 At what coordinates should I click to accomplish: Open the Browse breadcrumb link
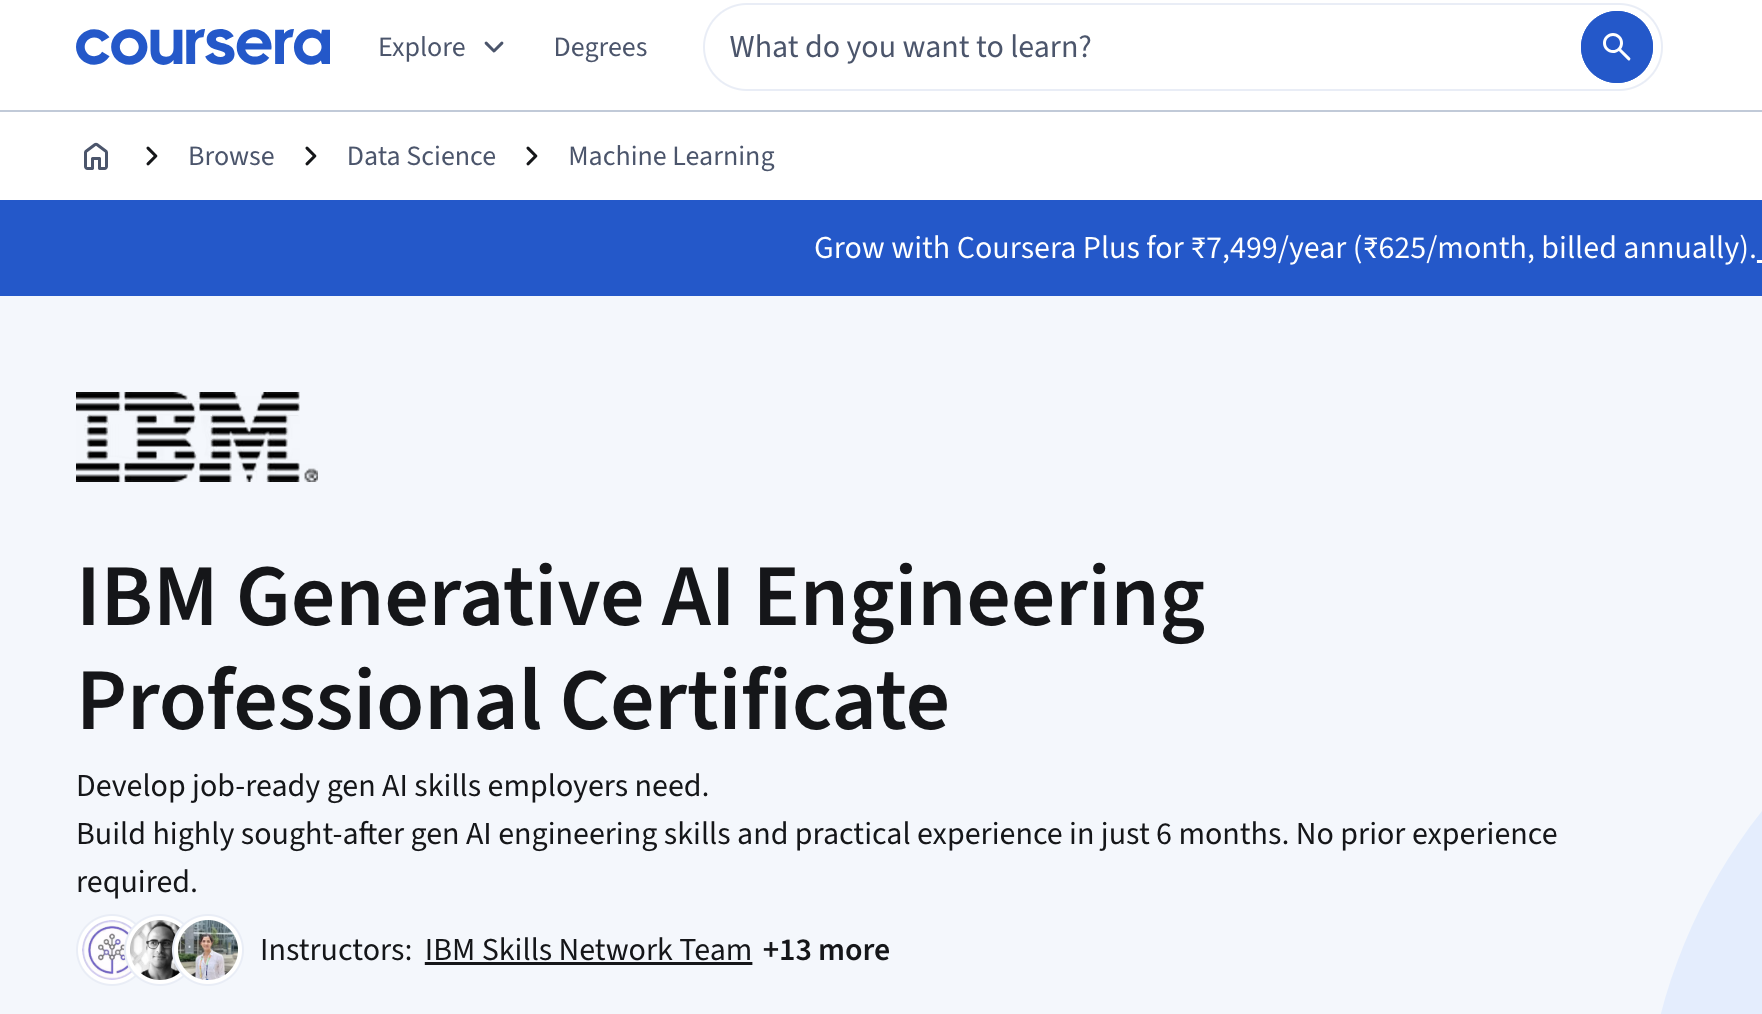(x=231, y=156)
